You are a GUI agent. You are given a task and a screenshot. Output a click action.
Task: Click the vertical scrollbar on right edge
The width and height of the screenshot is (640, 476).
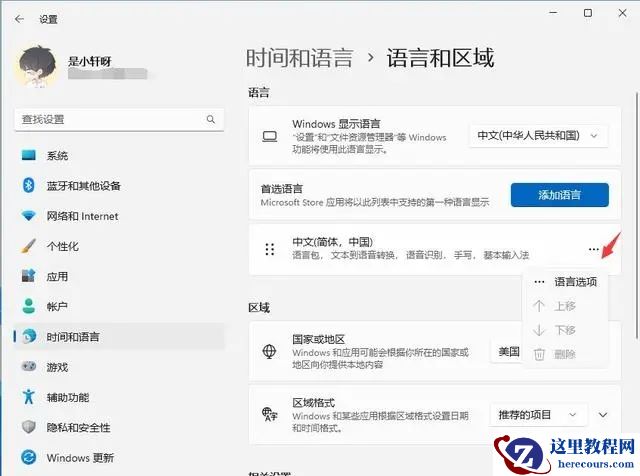pos(637,216)
